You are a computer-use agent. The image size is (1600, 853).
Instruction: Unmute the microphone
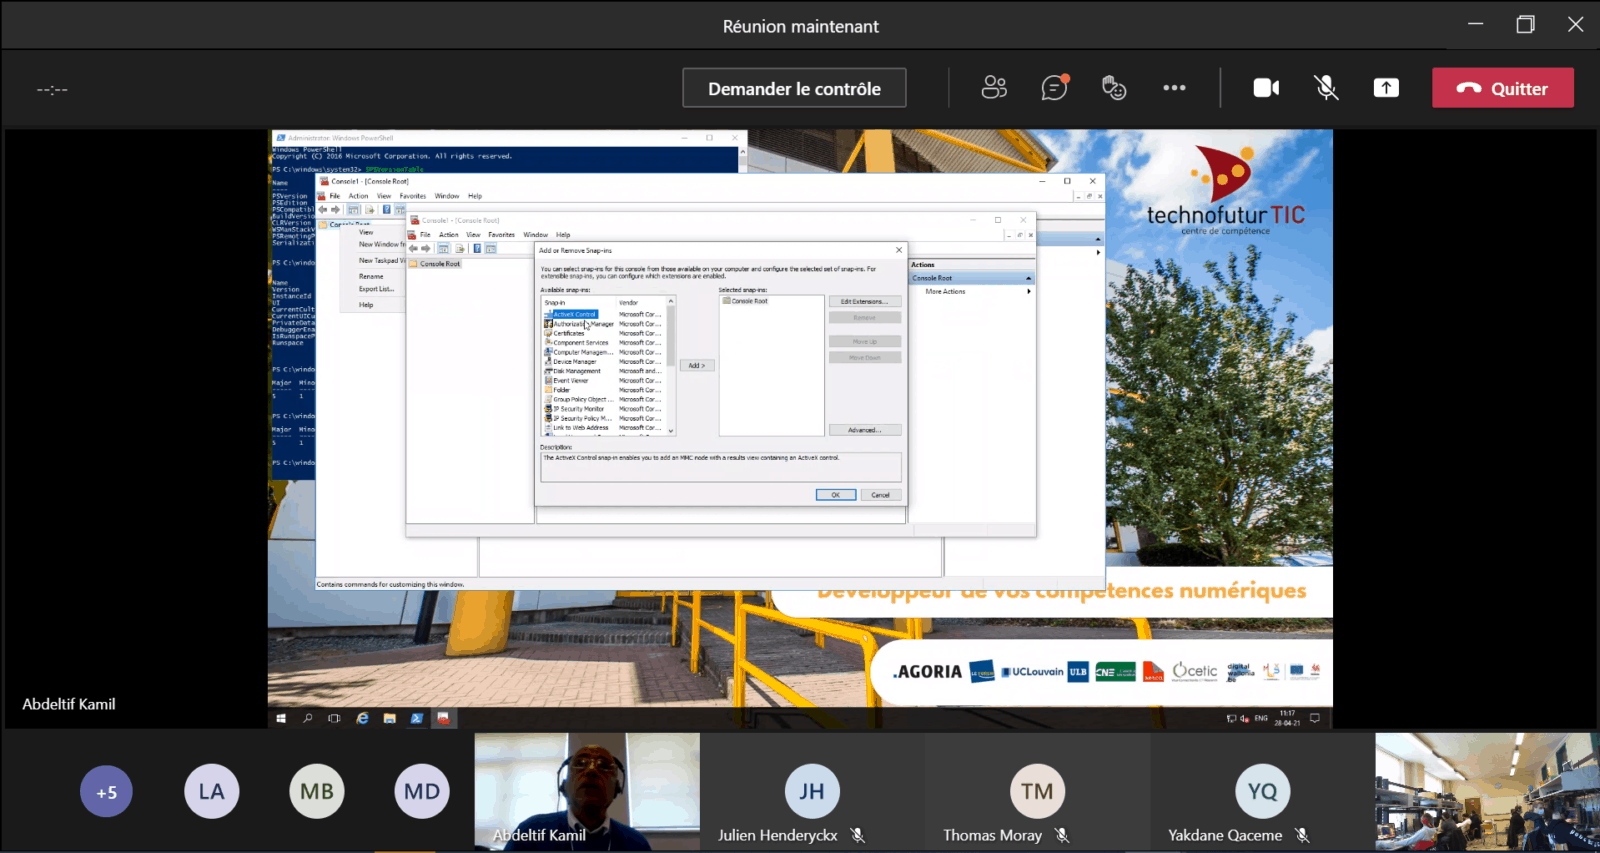tap(1326, 88)
